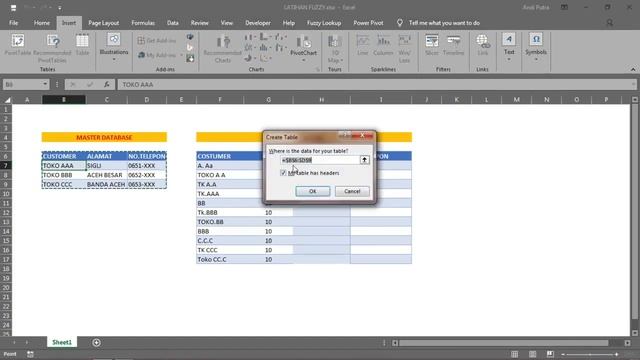Click the Timeline filter icon
Image resolution: width=640 pixels, height=360 pixels.
click(453, 45)
